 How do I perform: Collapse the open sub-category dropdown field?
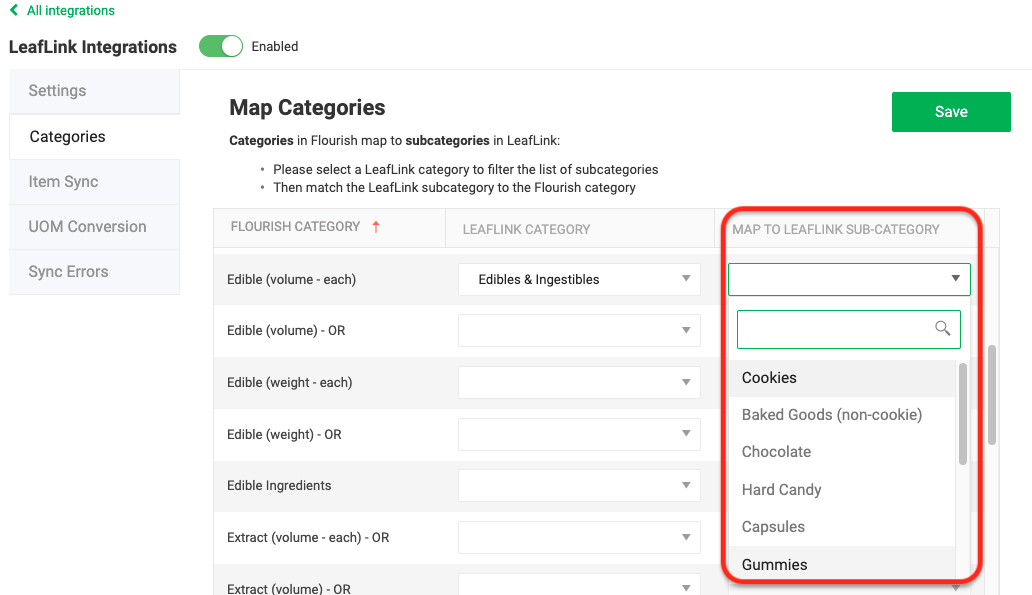coord(849,279)
